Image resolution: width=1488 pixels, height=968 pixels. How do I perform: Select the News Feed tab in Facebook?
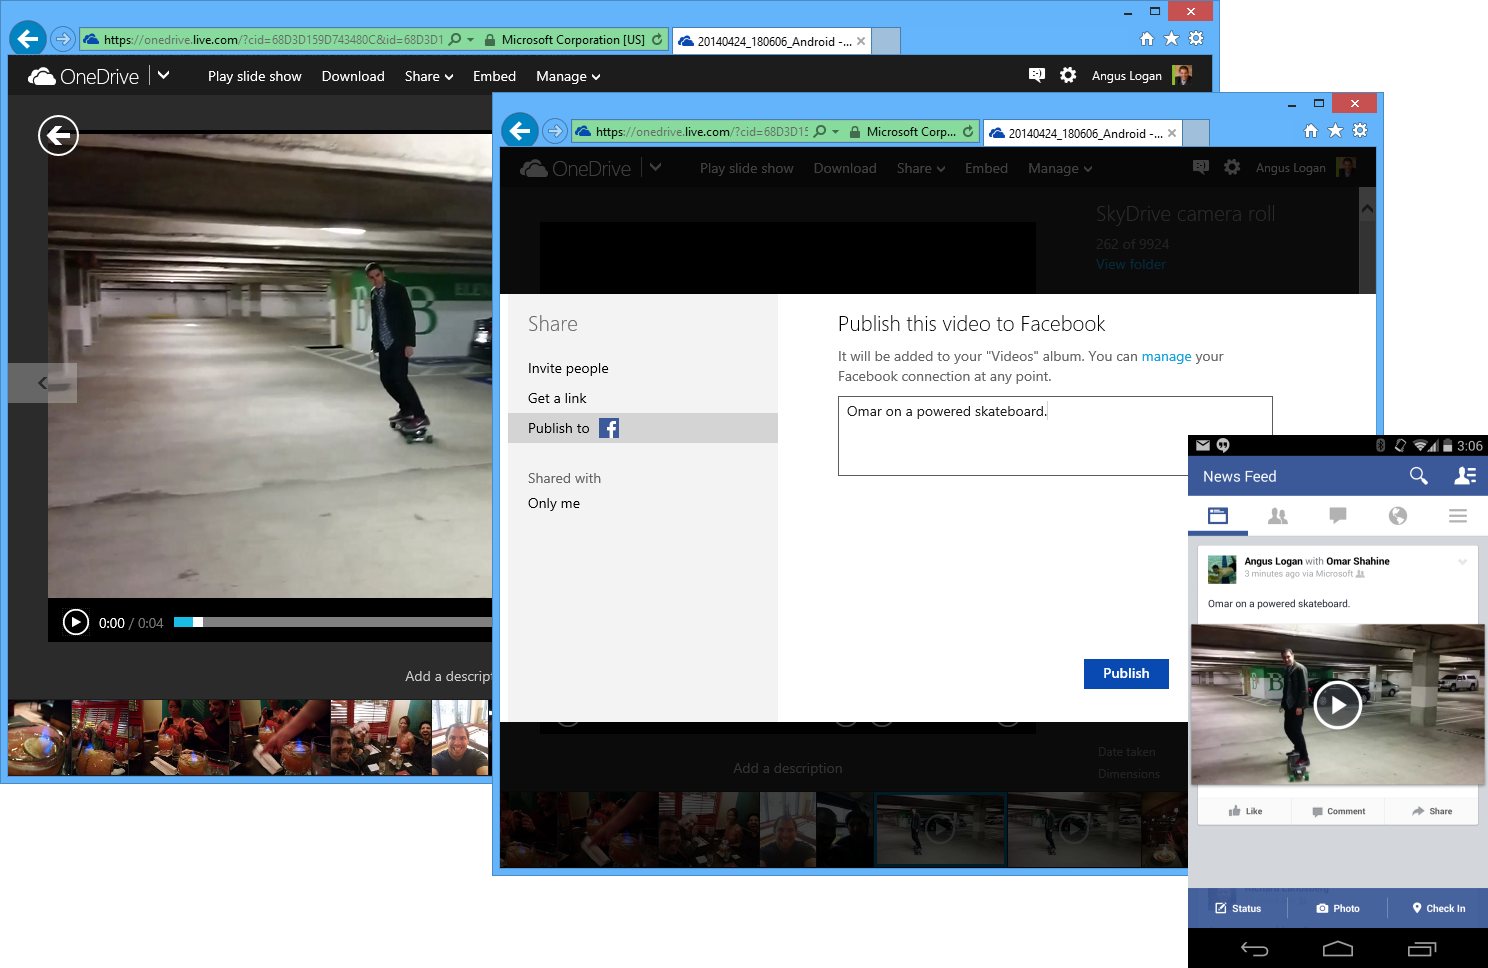[x=1218, y=515]
